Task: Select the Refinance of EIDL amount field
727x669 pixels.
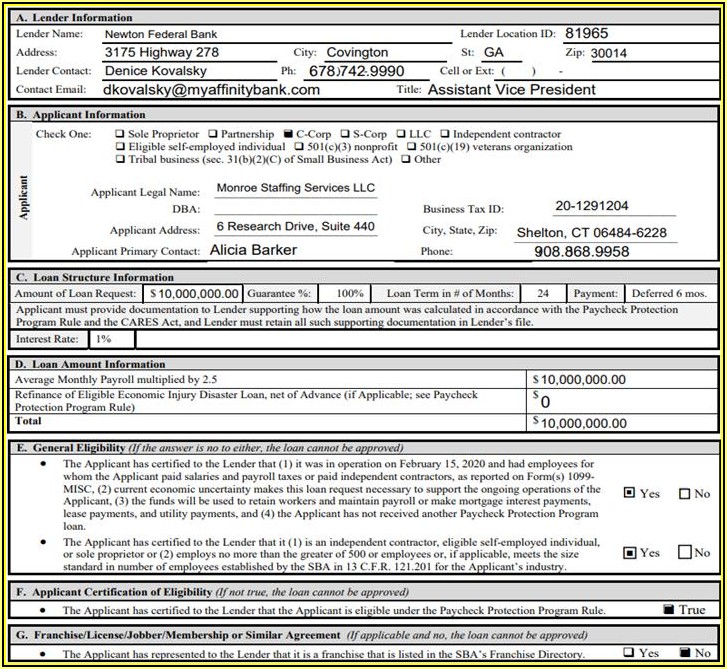Action: click(620, 401)
